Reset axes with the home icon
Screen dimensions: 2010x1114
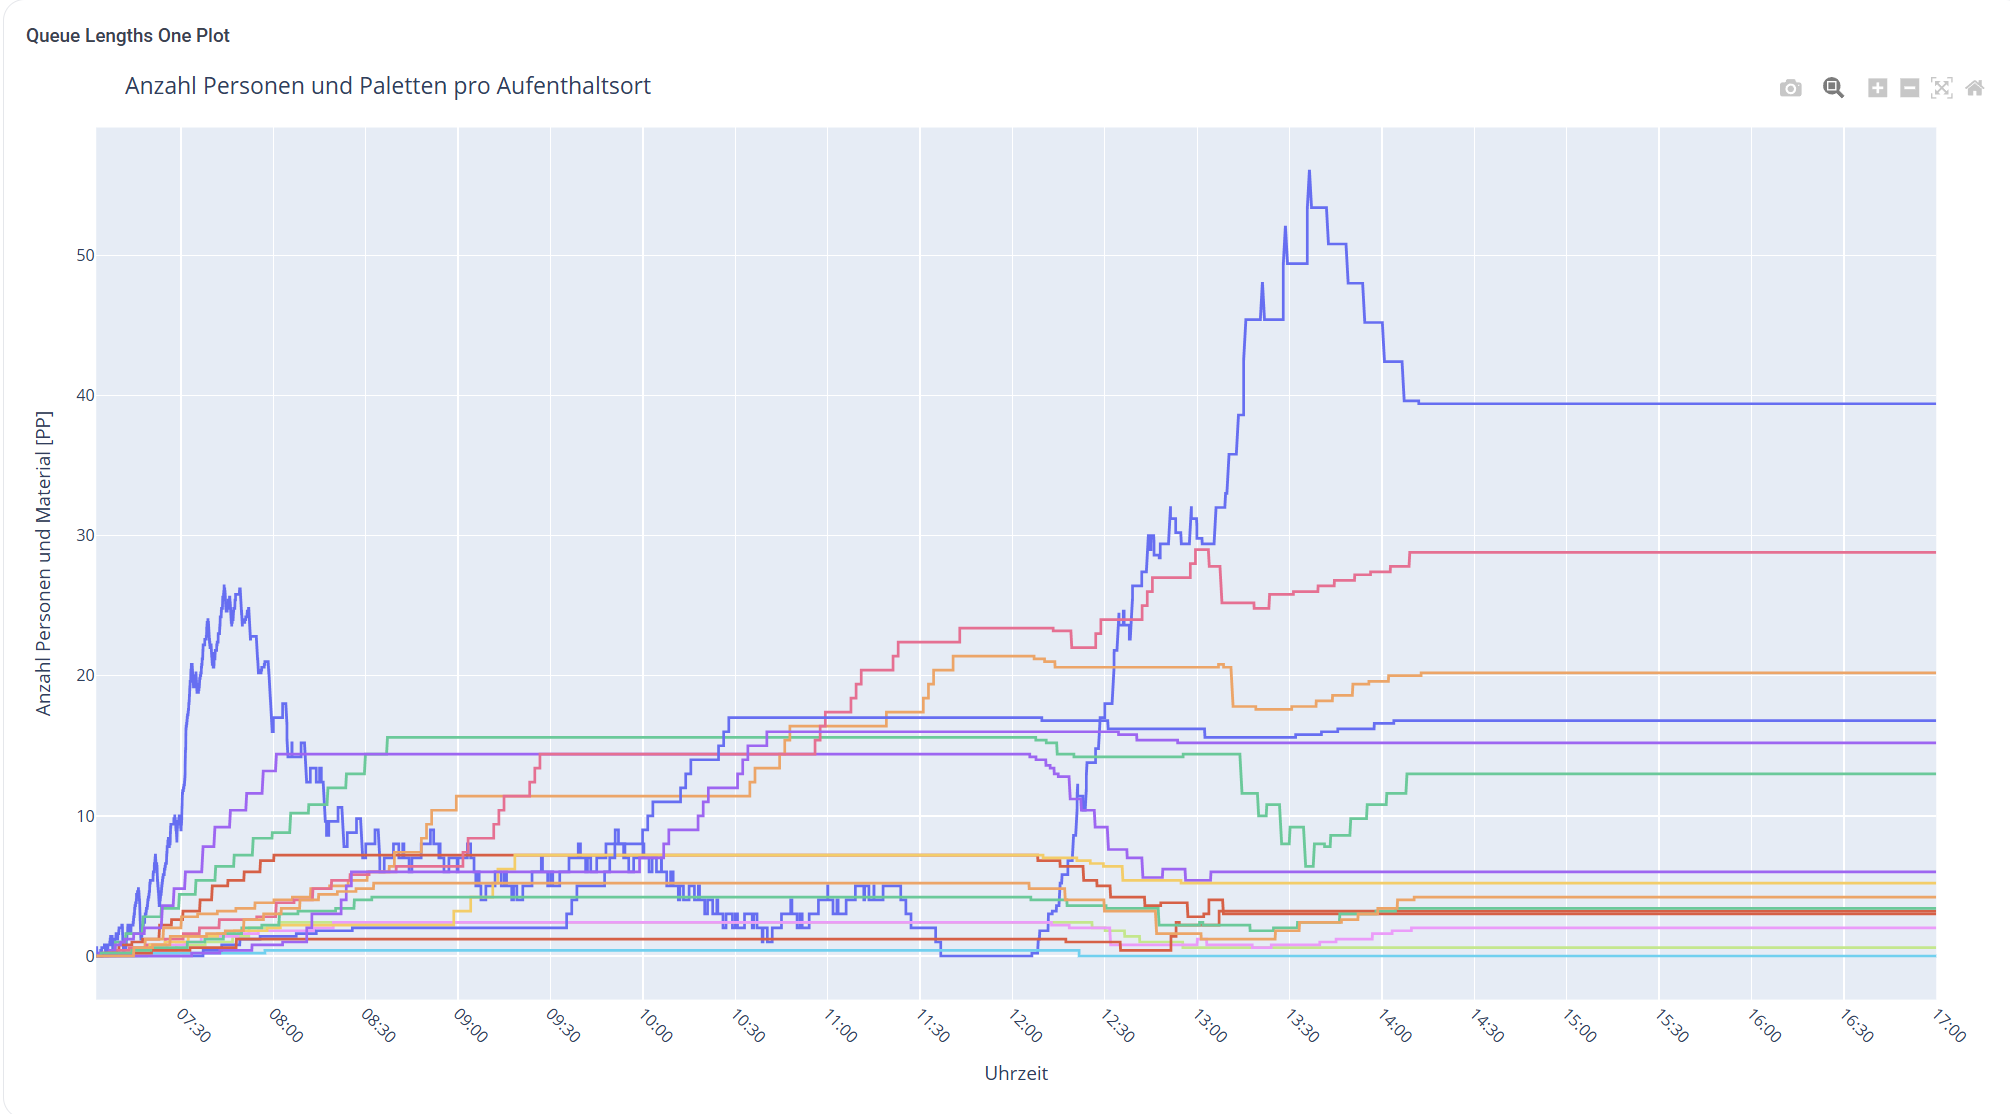pyautogui.click(x=1974, y=88)
